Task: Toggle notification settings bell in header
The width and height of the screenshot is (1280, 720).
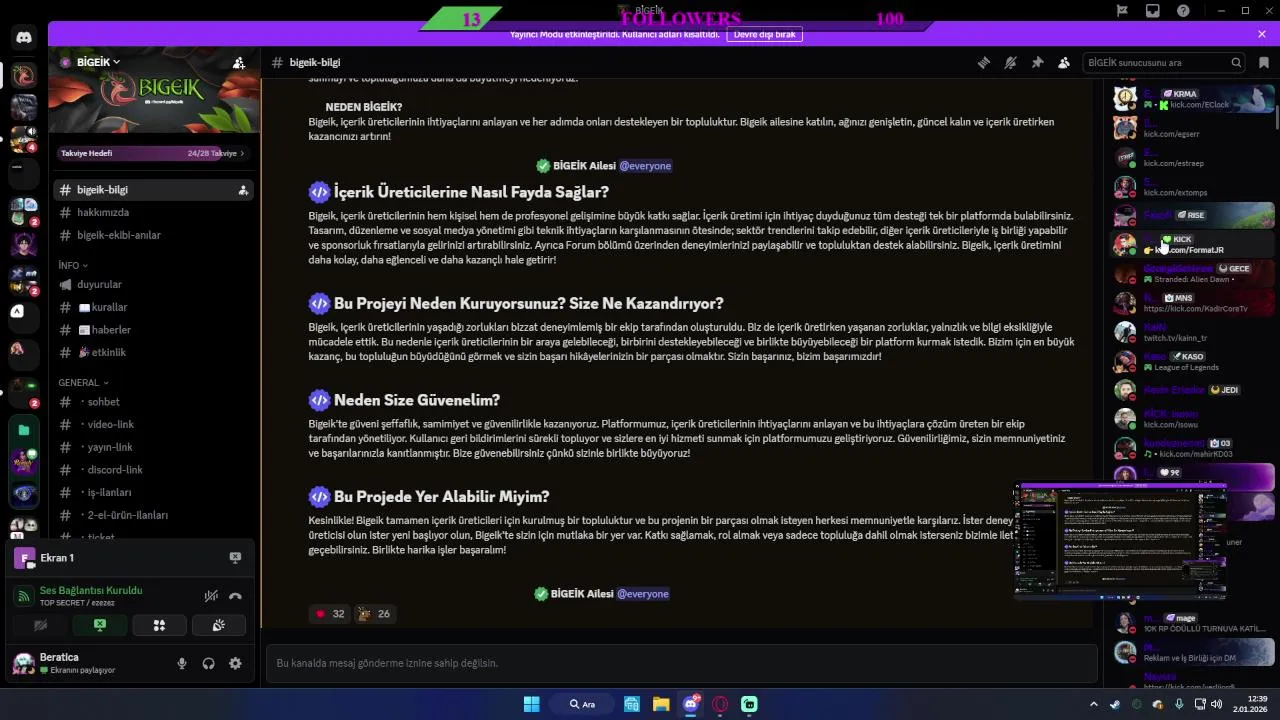Action: click(1011, 62)
